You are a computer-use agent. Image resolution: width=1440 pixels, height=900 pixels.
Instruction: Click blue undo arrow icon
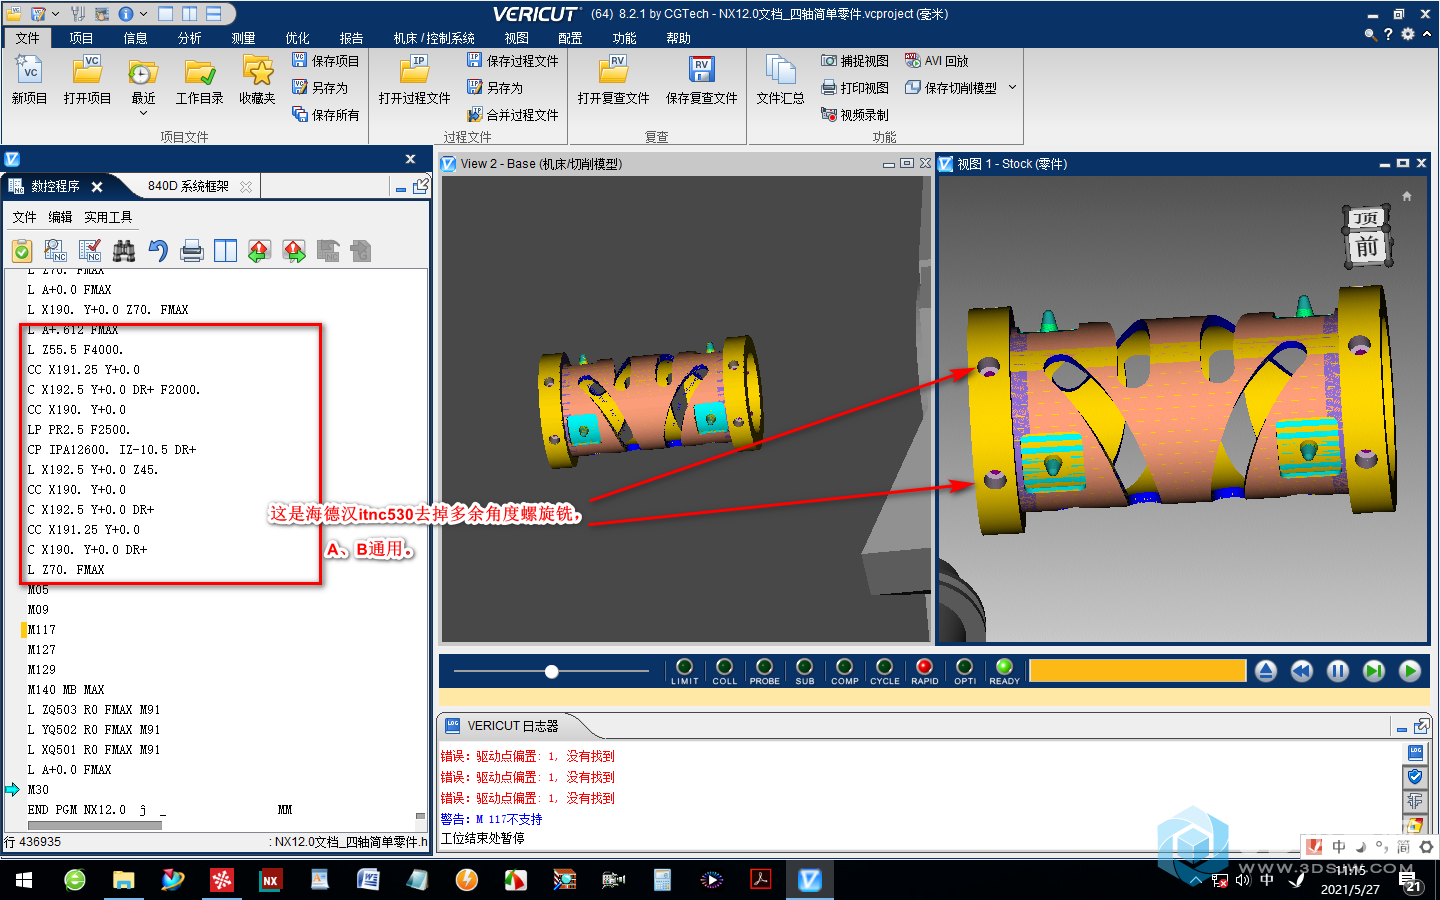coord(158,251)
